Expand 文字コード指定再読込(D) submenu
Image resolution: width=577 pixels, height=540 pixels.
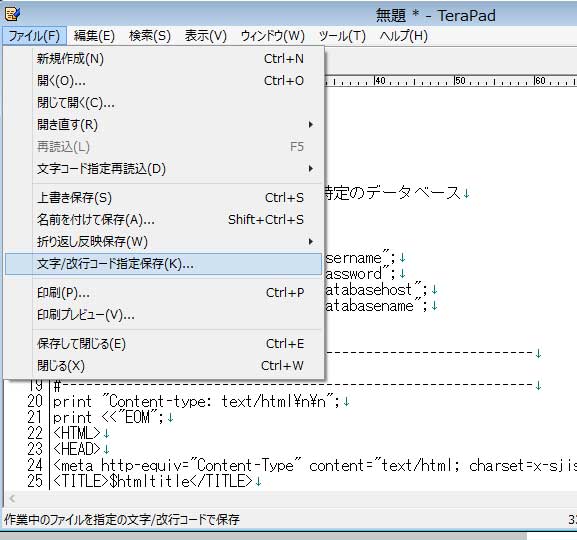[x=163, y=169]
